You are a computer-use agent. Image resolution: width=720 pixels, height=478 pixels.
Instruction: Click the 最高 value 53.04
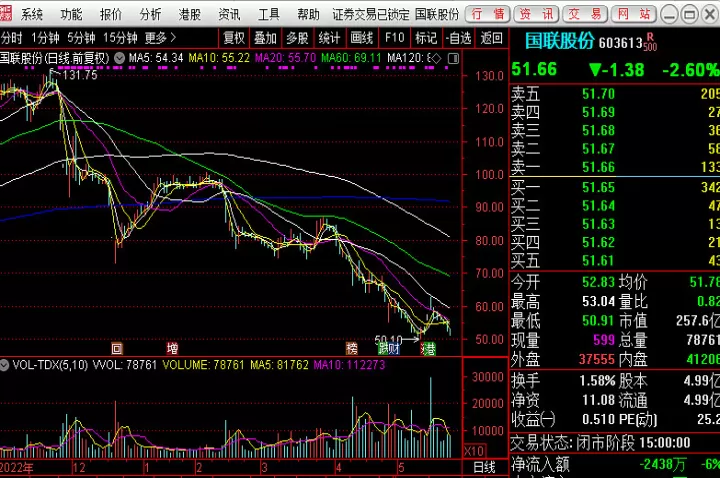click(x=598, y=302)
